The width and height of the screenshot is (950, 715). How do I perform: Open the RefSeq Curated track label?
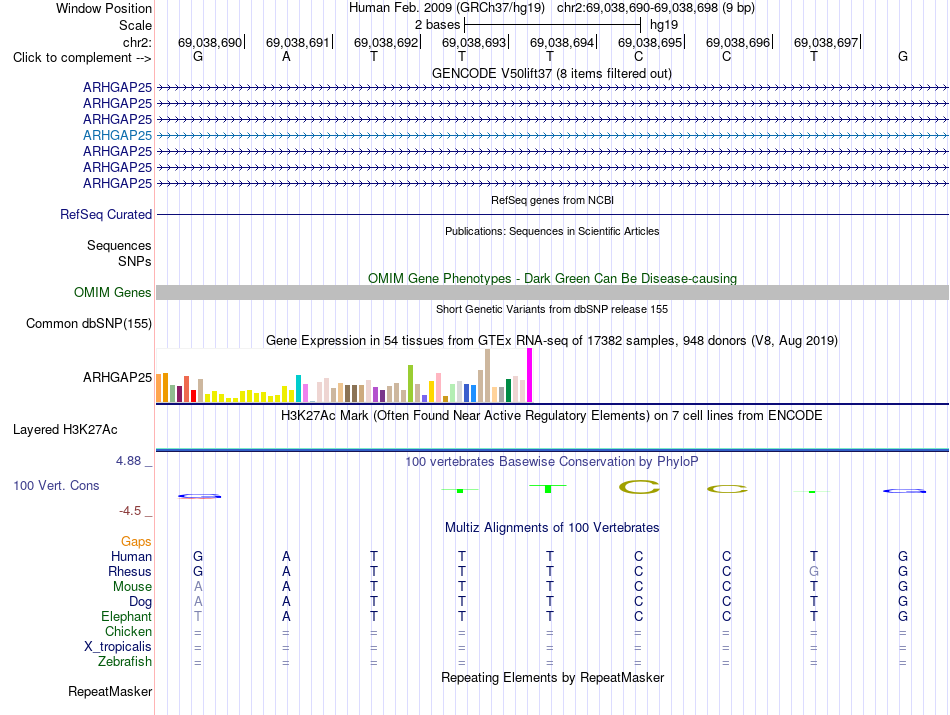[x=105, y=214]
